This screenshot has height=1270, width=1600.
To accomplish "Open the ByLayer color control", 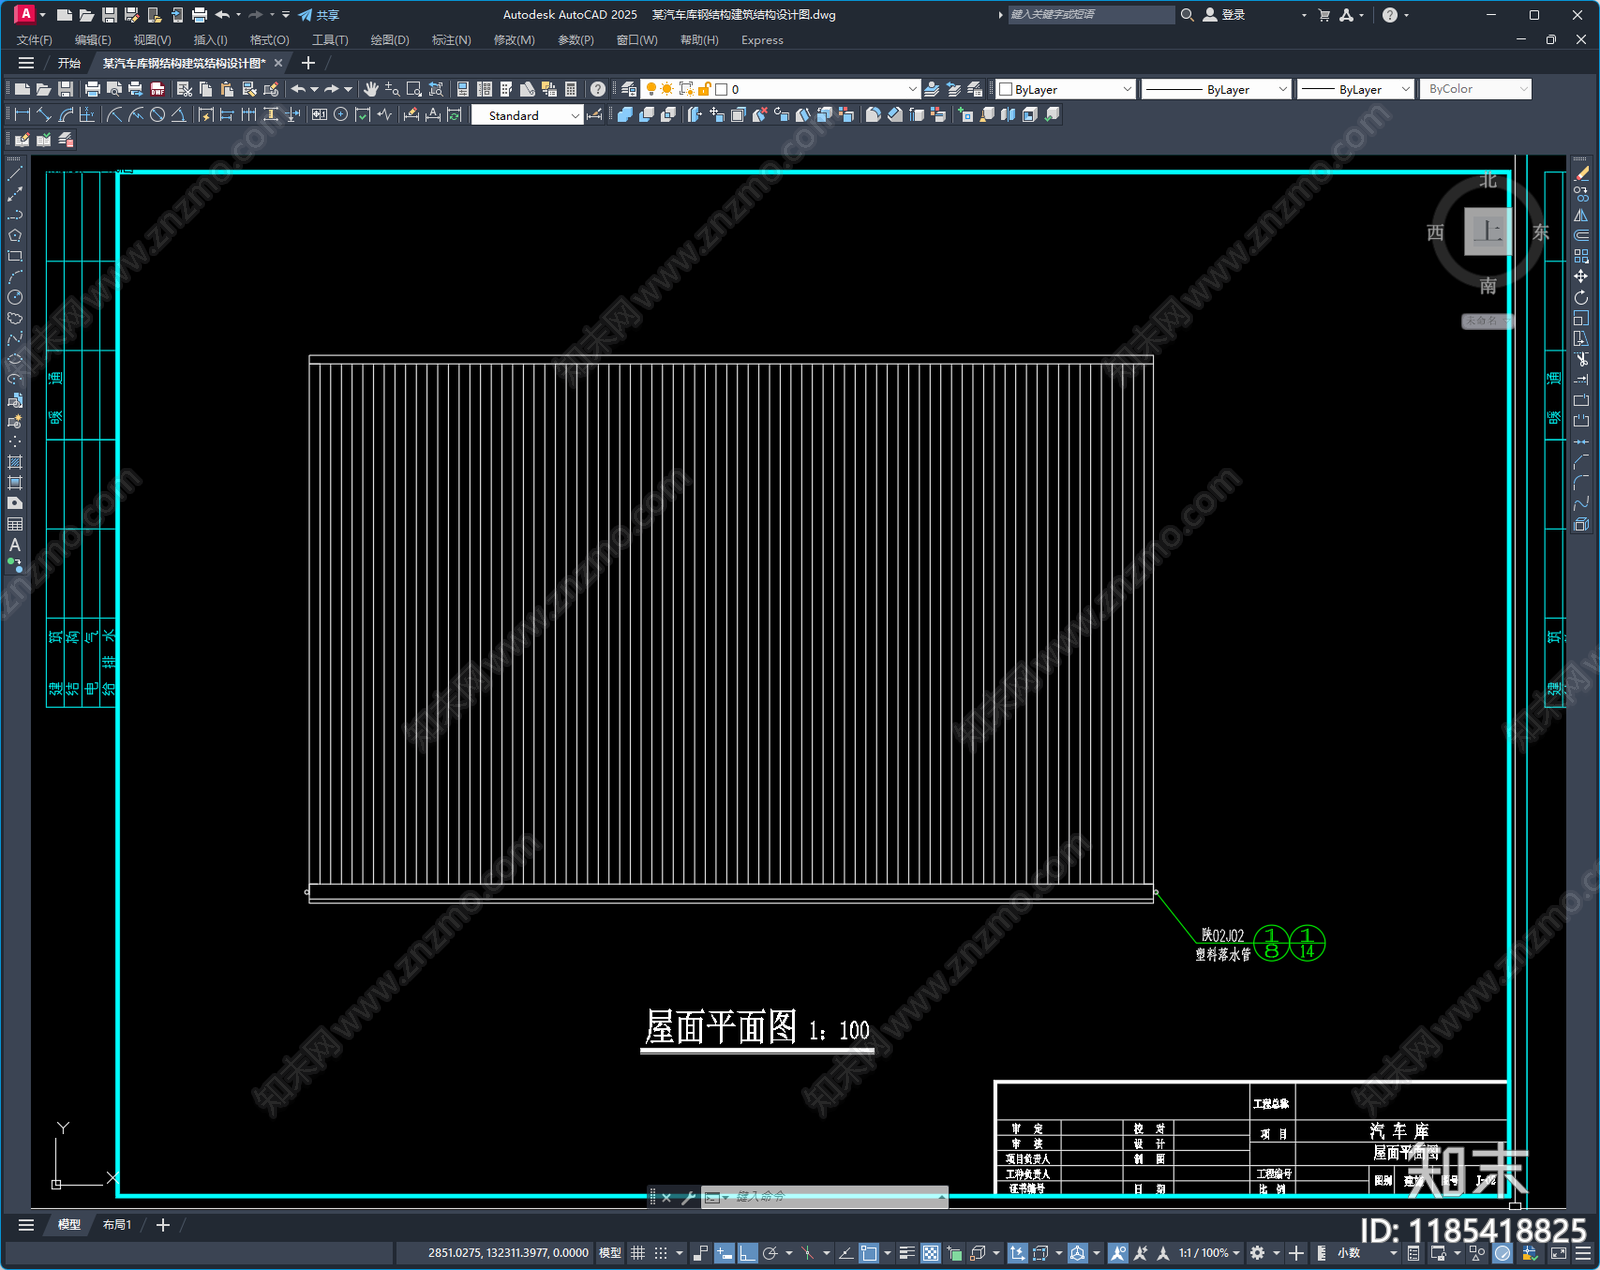I will tap(1066, 89).
